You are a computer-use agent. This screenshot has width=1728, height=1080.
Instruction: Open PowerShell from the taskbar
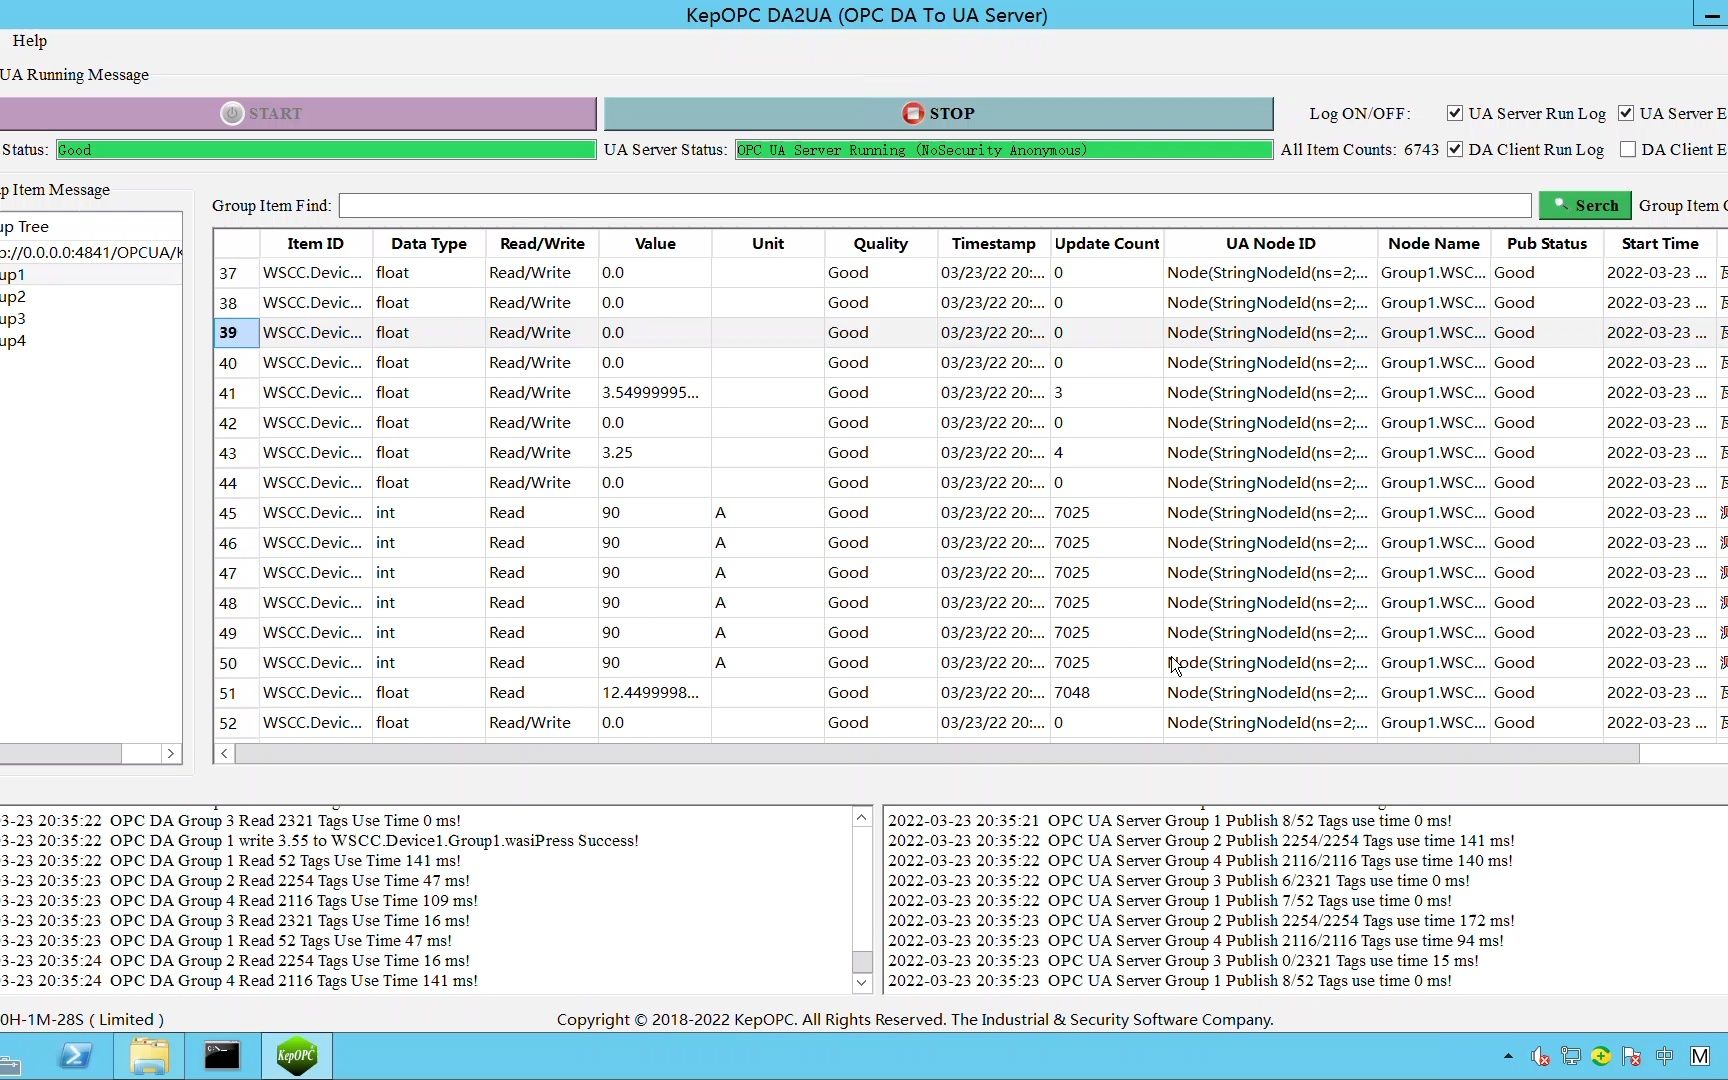[x=76, y=1056]
